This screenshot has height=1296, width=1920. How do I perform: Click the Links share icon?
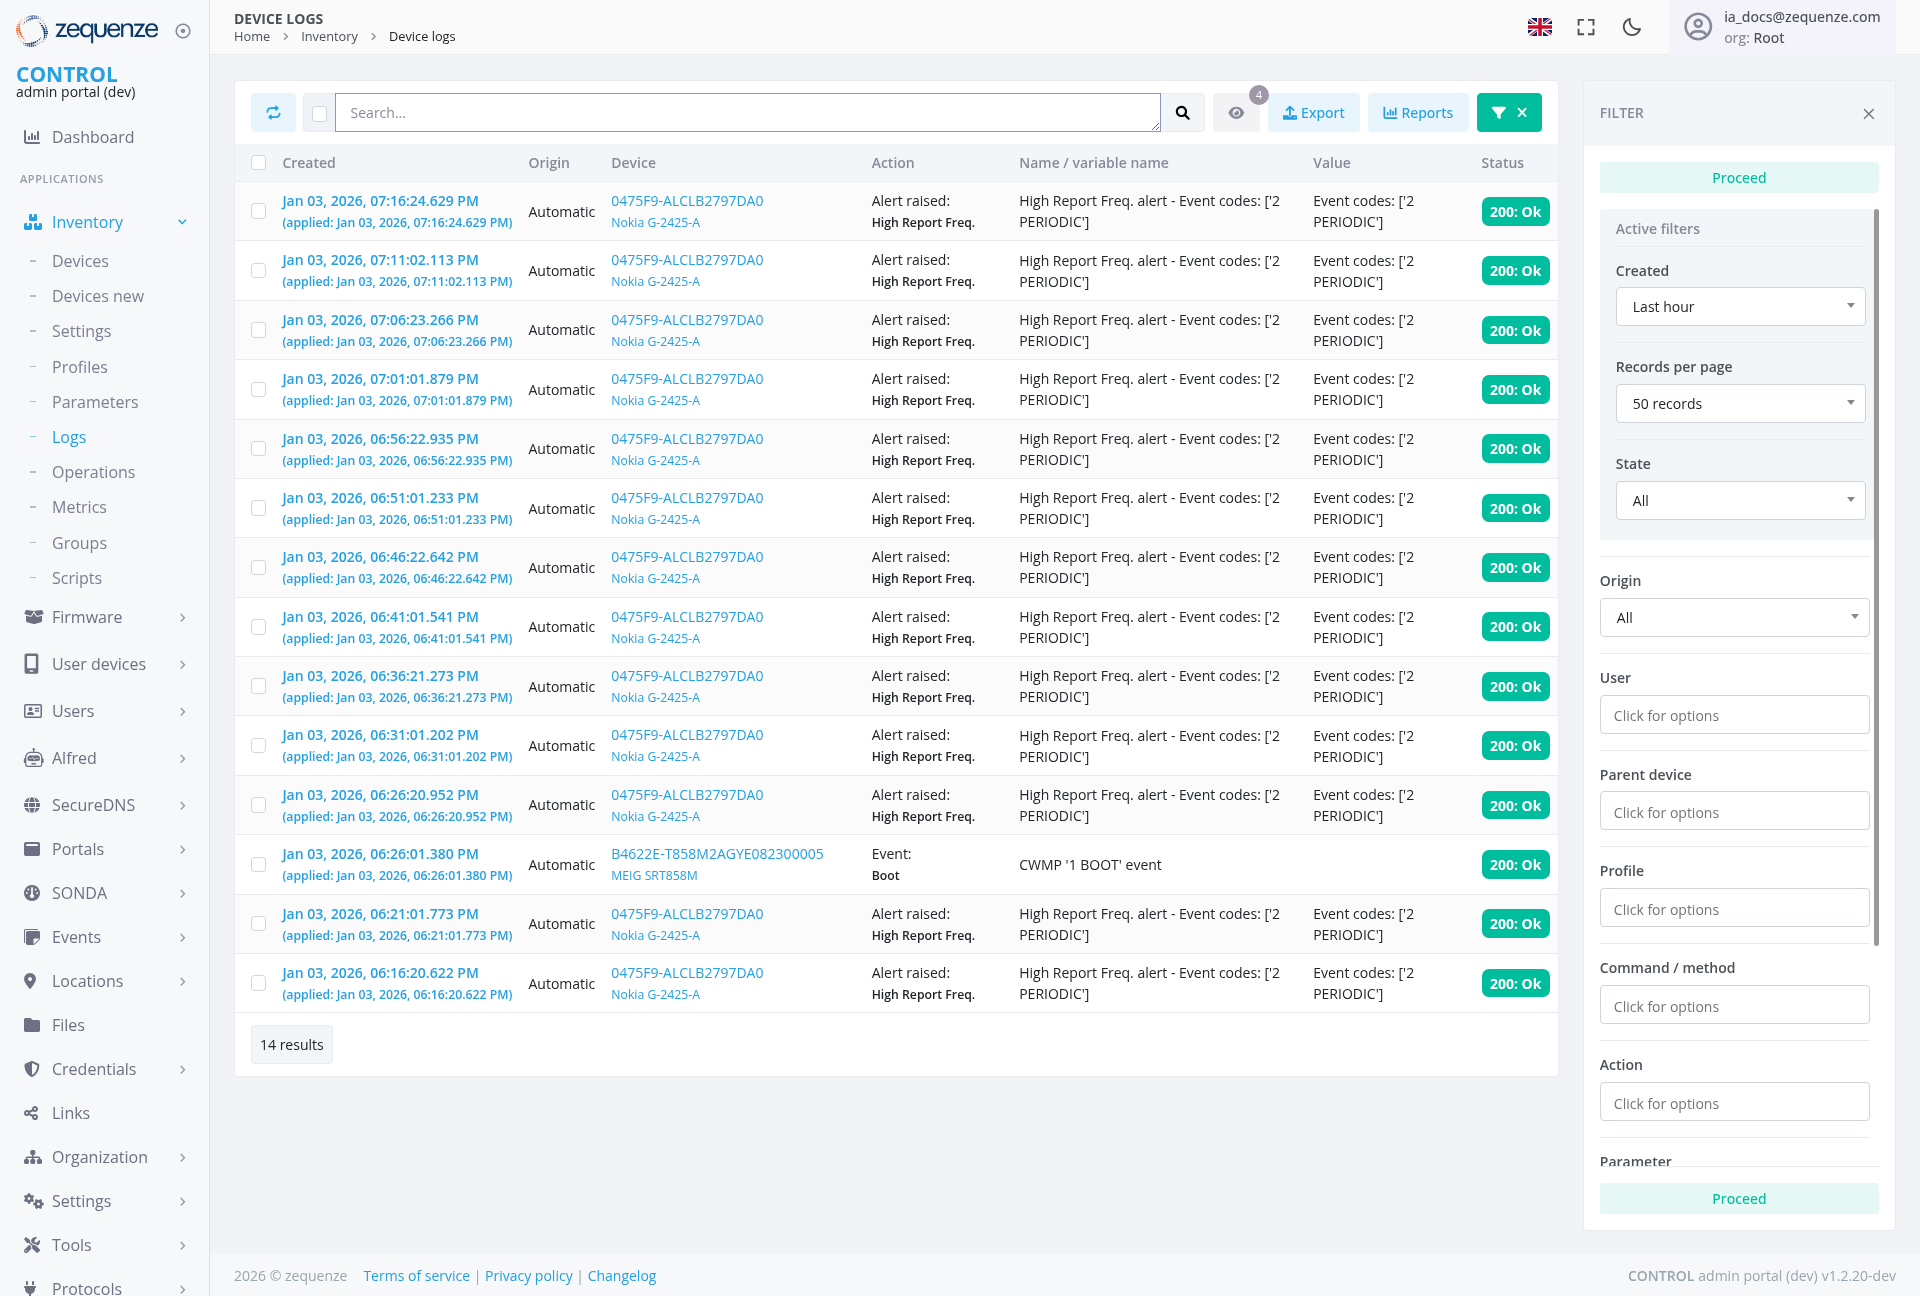pyautogui.click(x=32, y=1113)
